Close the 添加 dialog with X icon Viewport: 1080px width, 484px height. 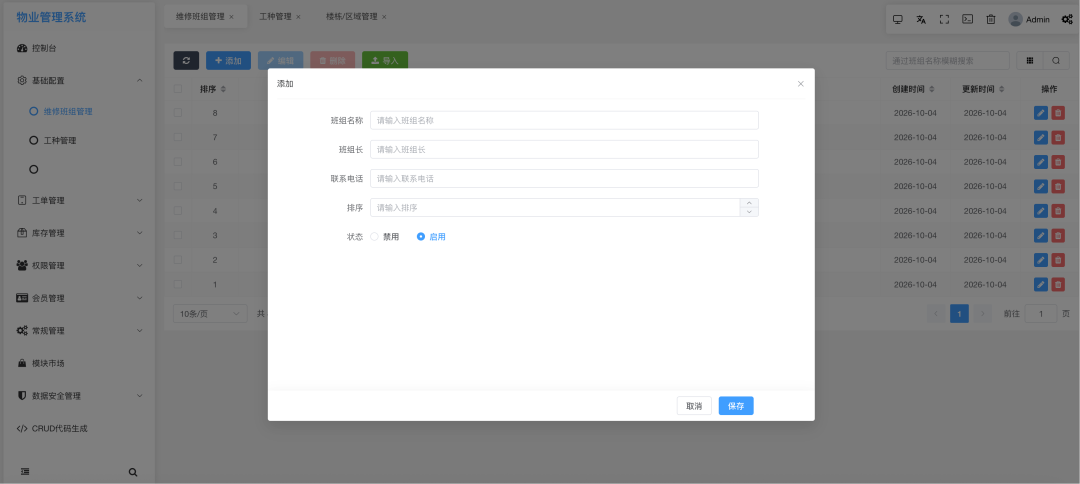800,84
